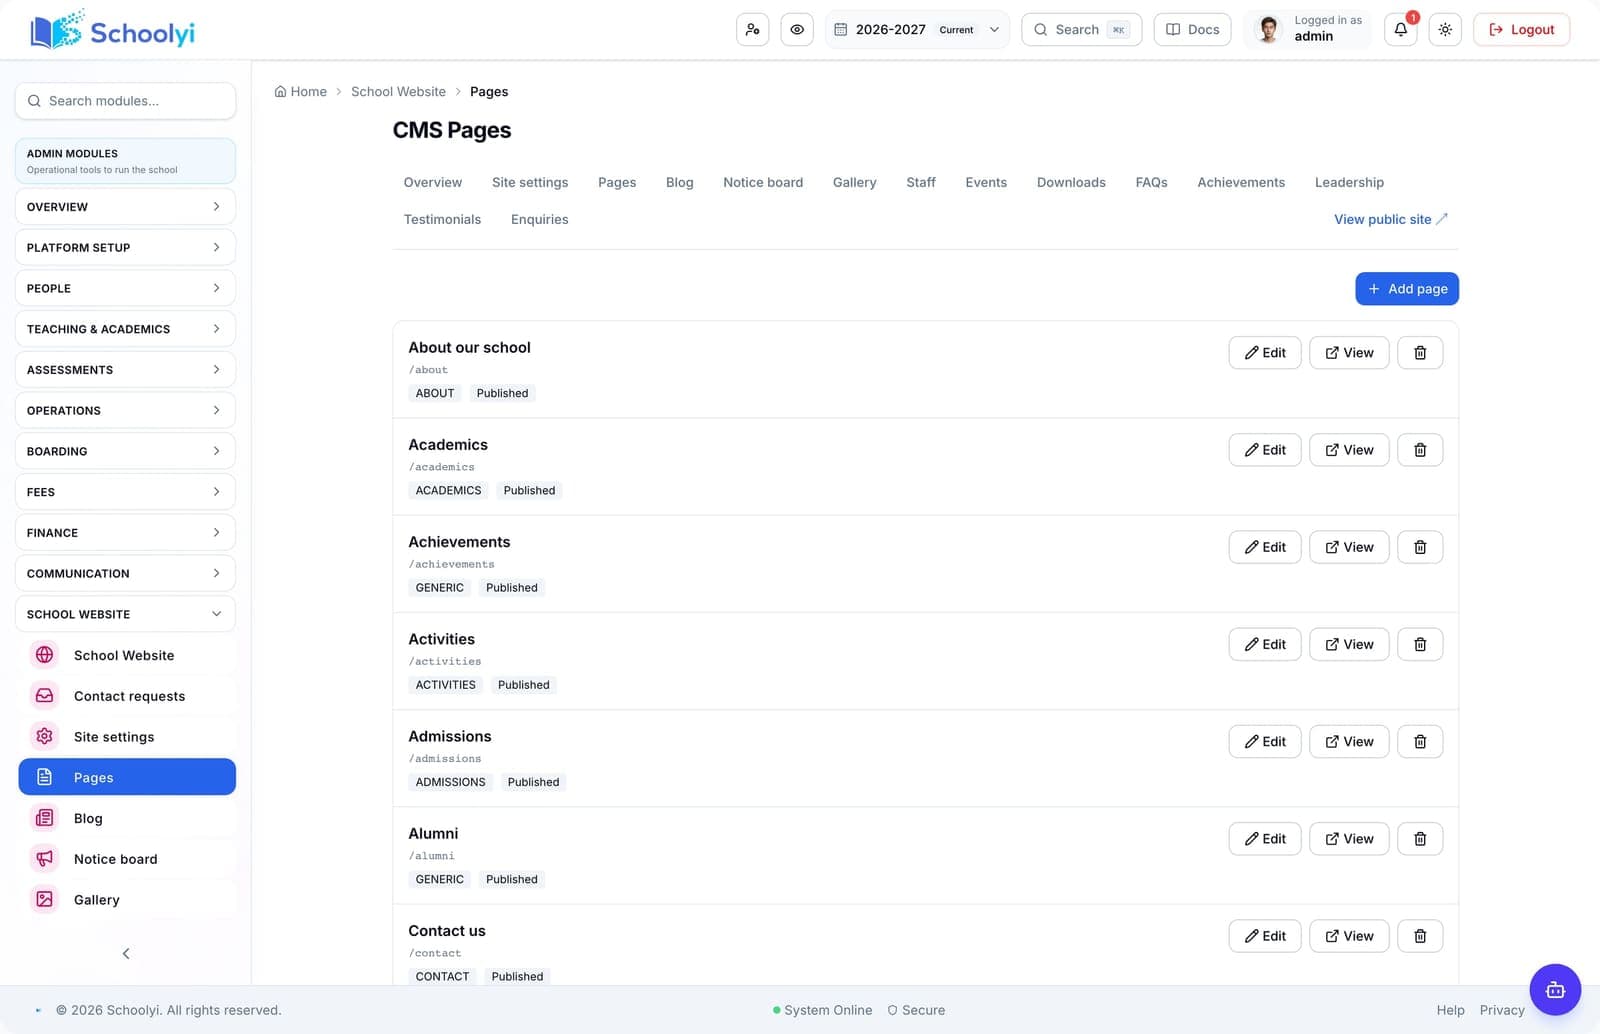
Task: Go to Home in breadcrumb
Action: (x=301, y=92)
